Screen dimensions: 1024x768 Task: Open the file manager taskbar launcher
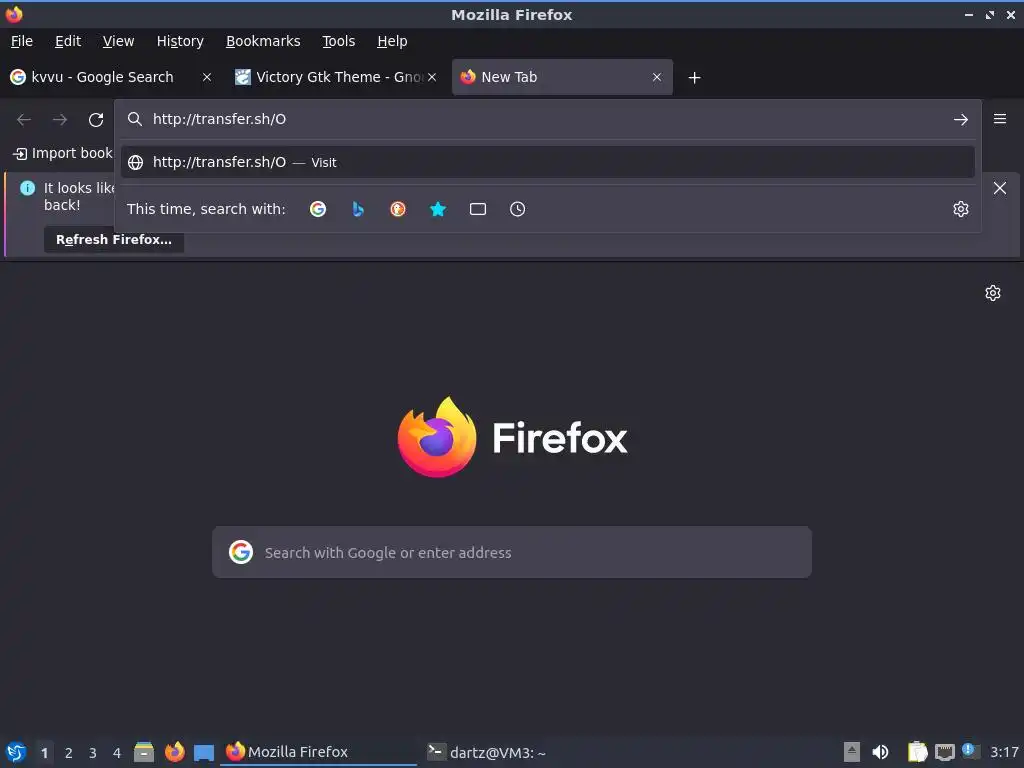(144, 752)
